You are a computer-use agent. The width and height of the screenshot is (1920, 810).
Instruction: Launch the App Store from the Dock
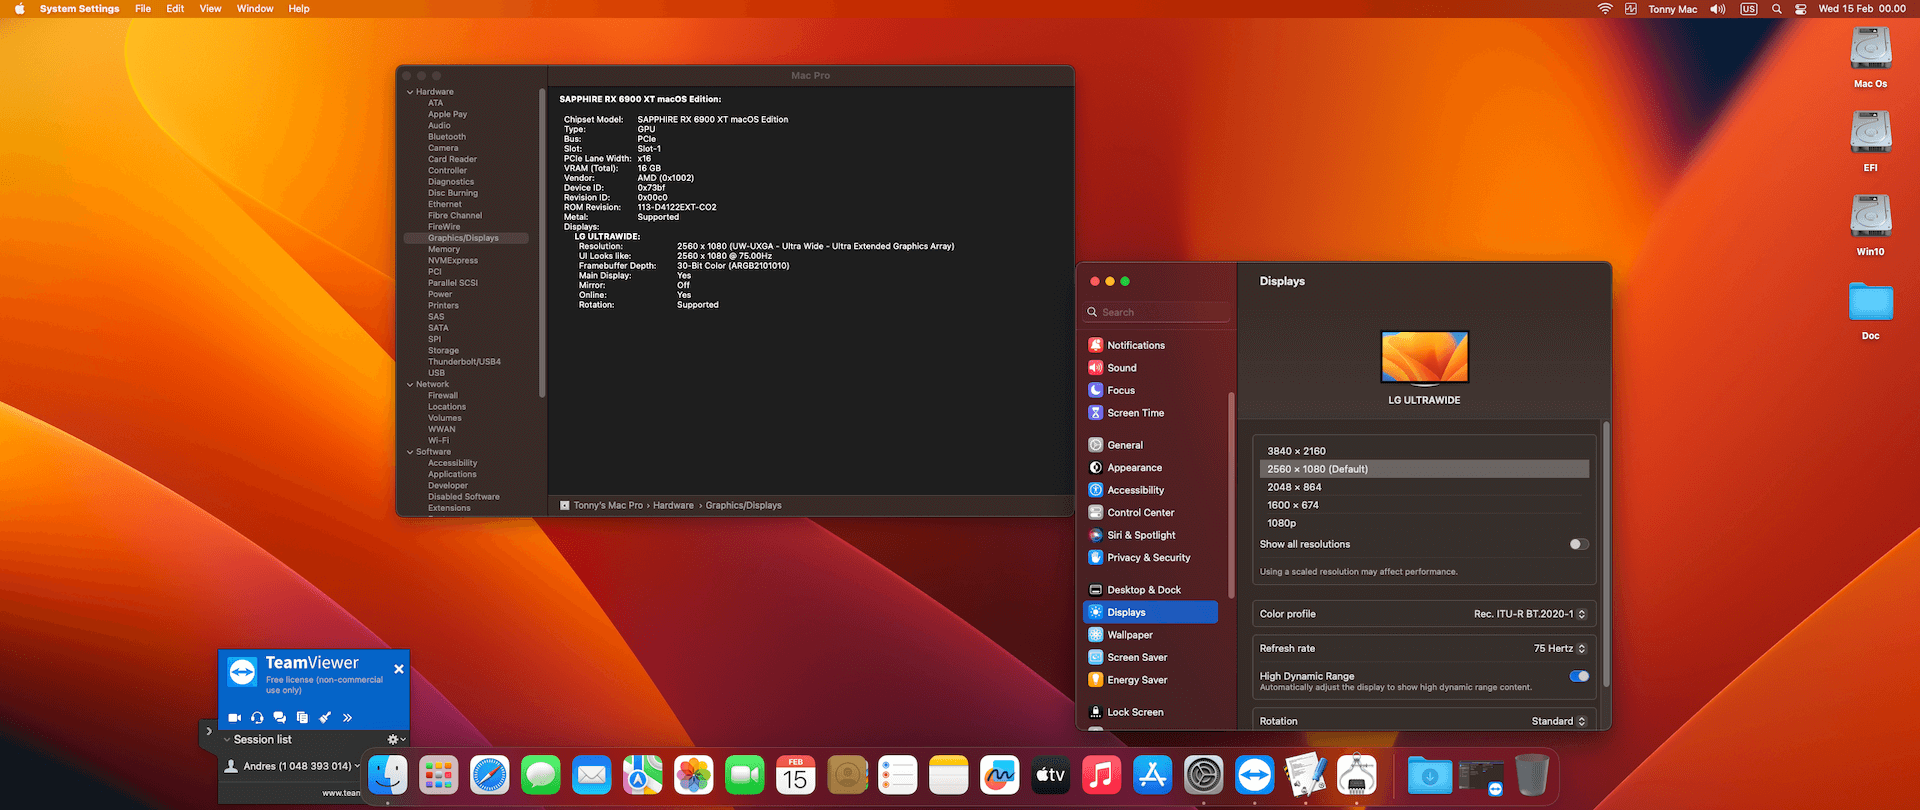coord(1152,776)
